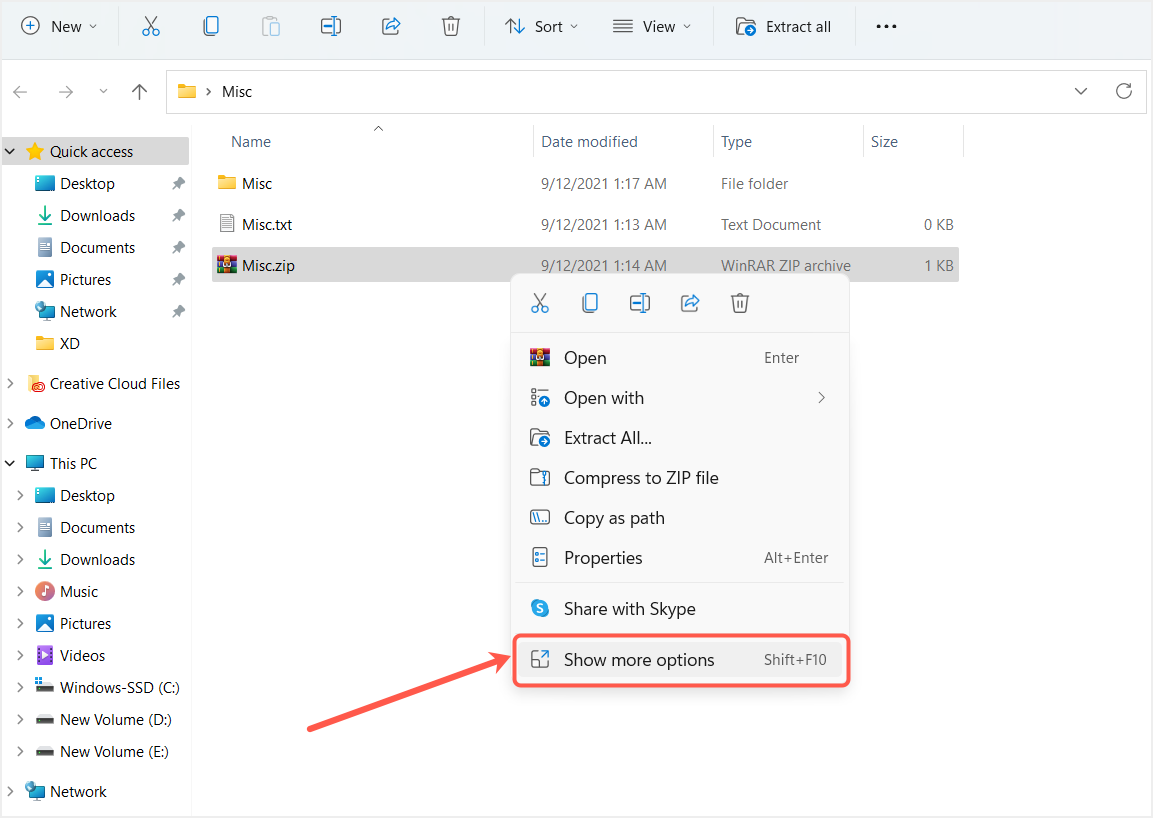
Task: Open the View dropdown menu
Action: pos(651,27)
